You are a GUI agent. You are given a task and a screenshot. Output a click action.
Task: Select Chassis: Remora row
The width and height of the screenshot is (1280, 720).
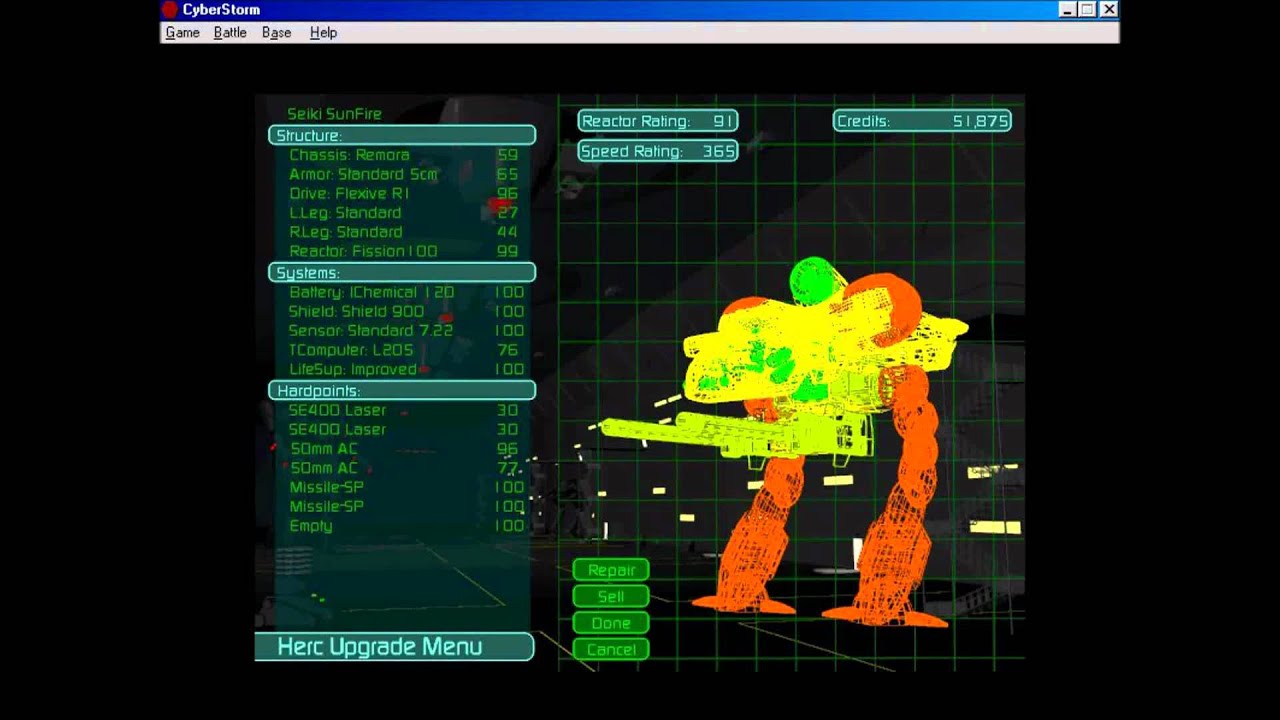click(404, 155)
